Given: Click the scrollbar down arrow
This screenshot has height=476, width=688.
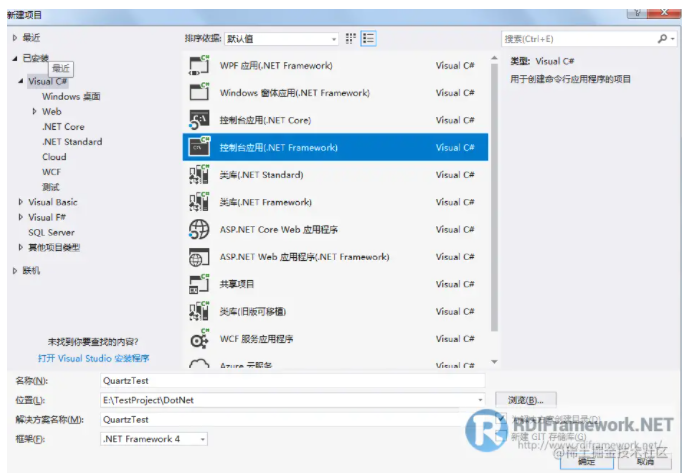Looking at the screenshot, I should tap(494, 362).
